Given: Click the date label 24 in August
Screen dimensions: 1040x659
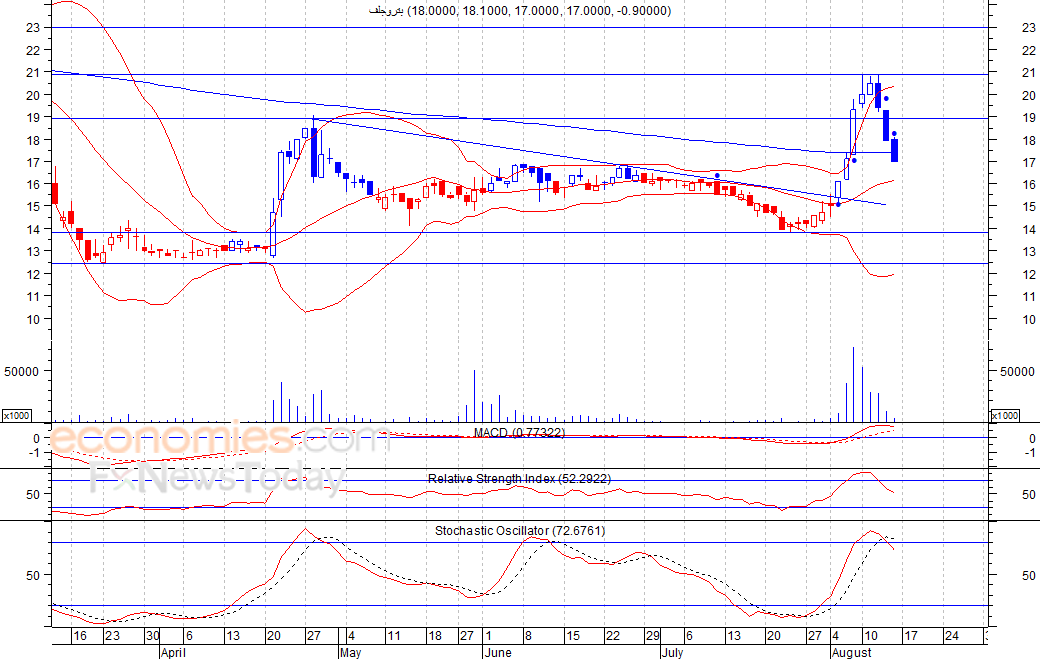Looking at the screenshot, I should point(952,636).
